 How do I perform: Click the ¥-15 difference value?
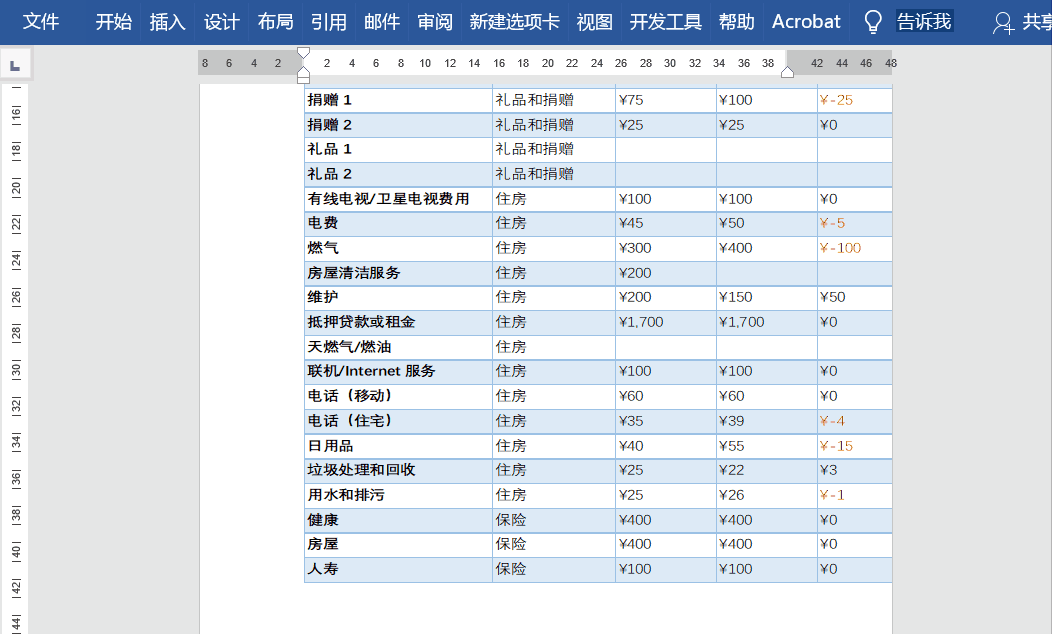tap(836, 446)
